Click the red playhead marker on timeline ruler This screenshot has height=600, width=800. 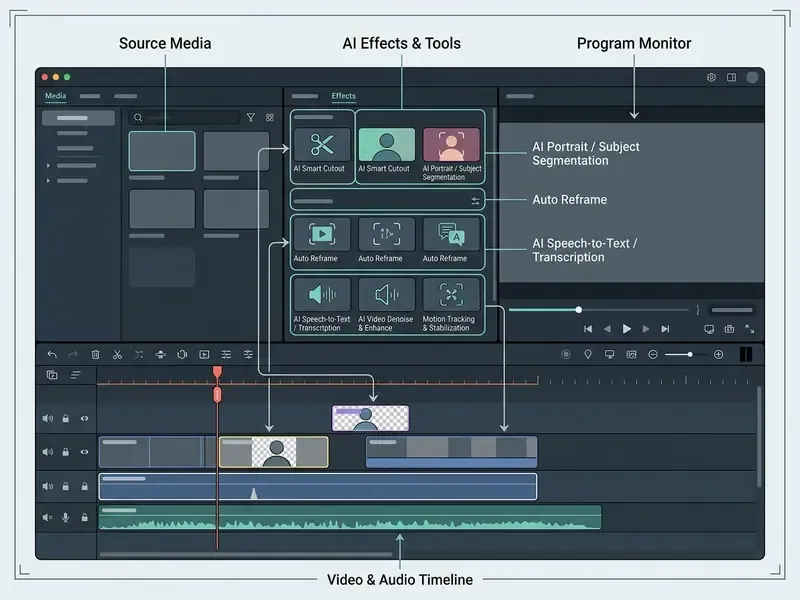coord(217,372)
